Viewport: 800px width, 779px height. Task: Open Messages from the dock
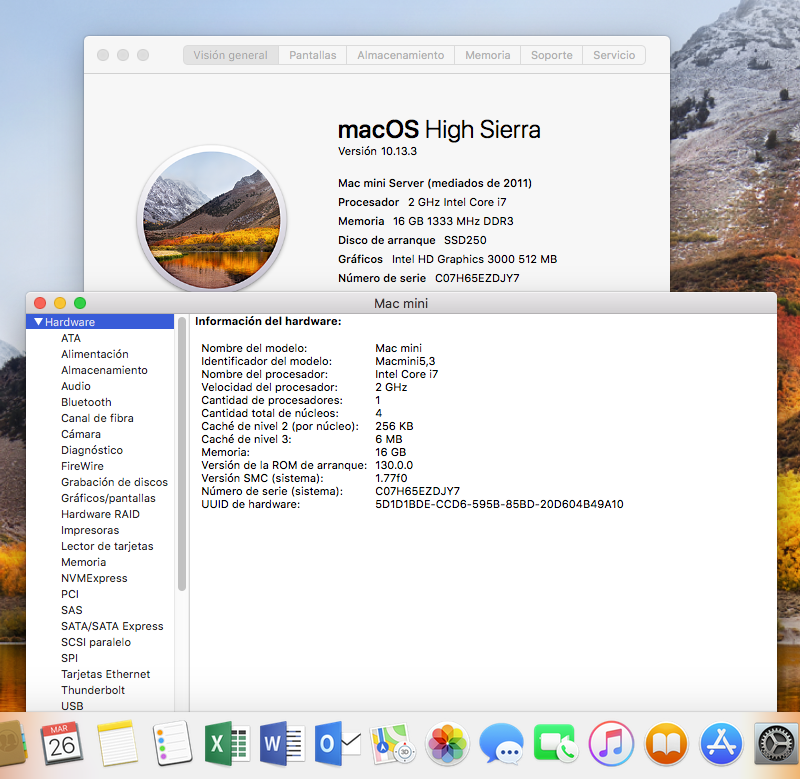click(501, 744)
